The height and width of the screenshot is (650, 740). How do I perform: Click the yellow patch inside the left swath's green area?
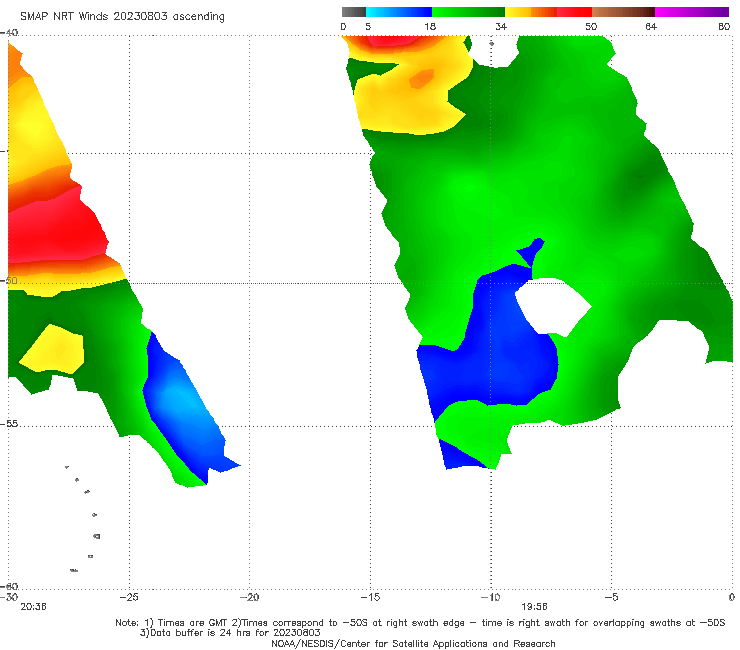tap(54, 349)
